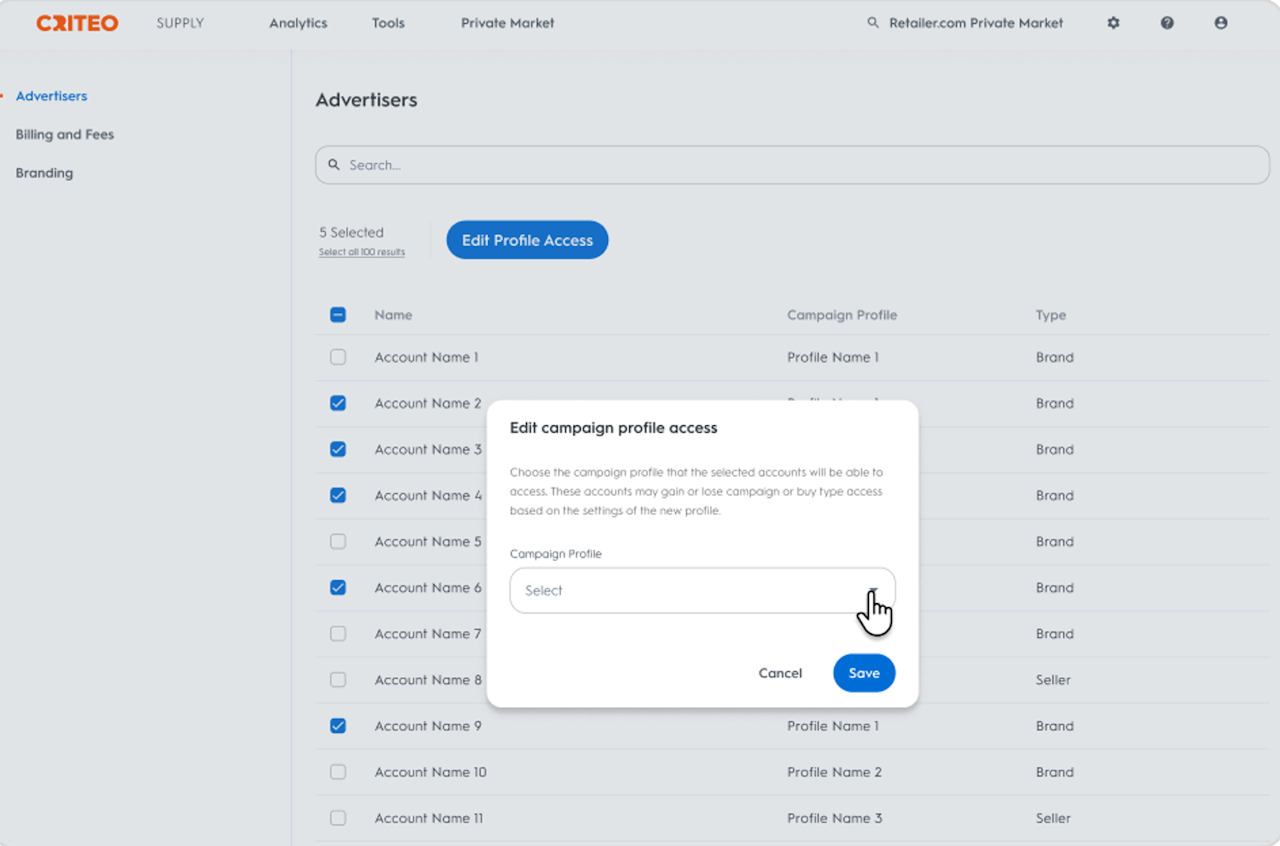Click Seller type in Account Name 11 row
The height and width of the screenshot is (846, 1280).
1053,818
